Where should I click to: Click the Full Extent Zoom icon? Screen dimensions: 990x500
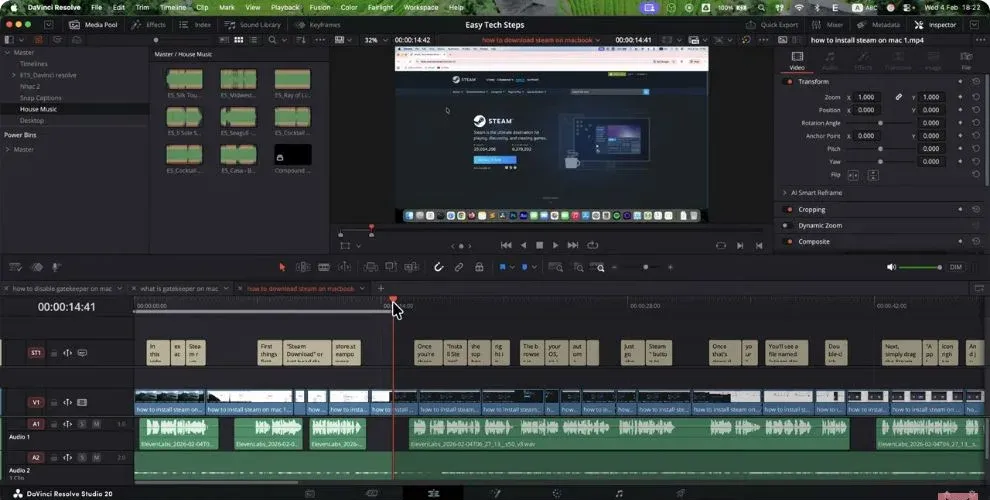[x=556, y=267]
